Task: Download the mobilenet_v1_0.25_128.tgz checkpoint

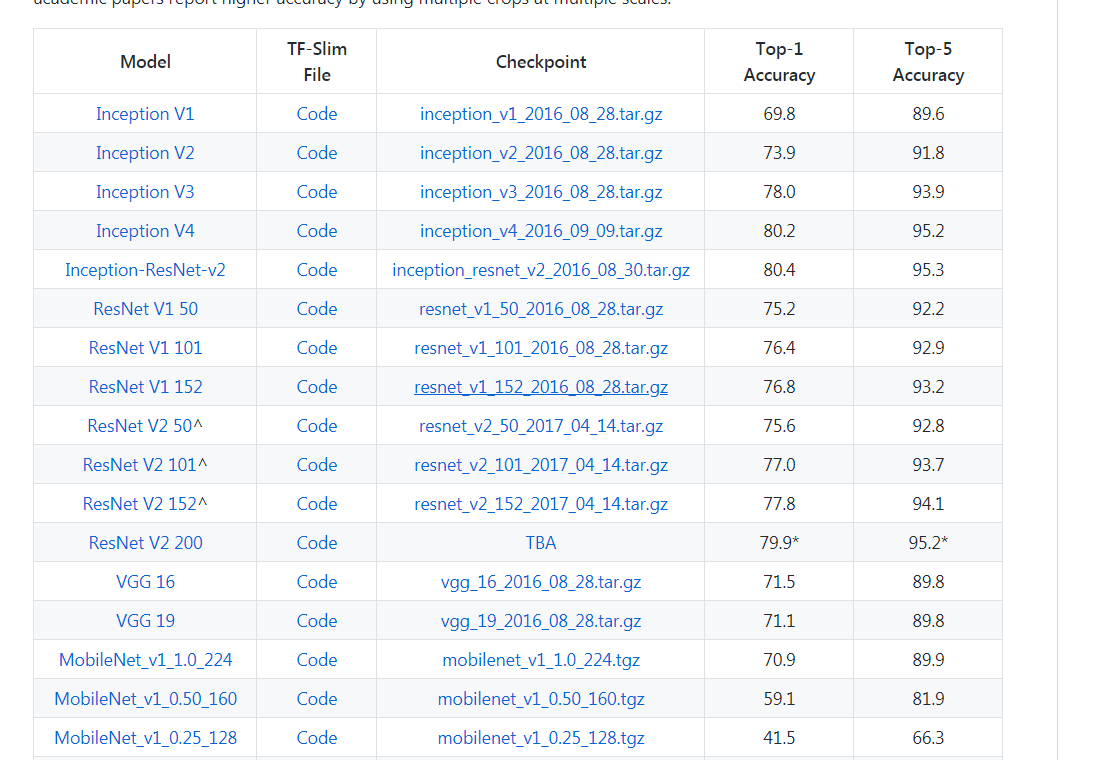Action: pyautogui.click(x=541, y=737)
